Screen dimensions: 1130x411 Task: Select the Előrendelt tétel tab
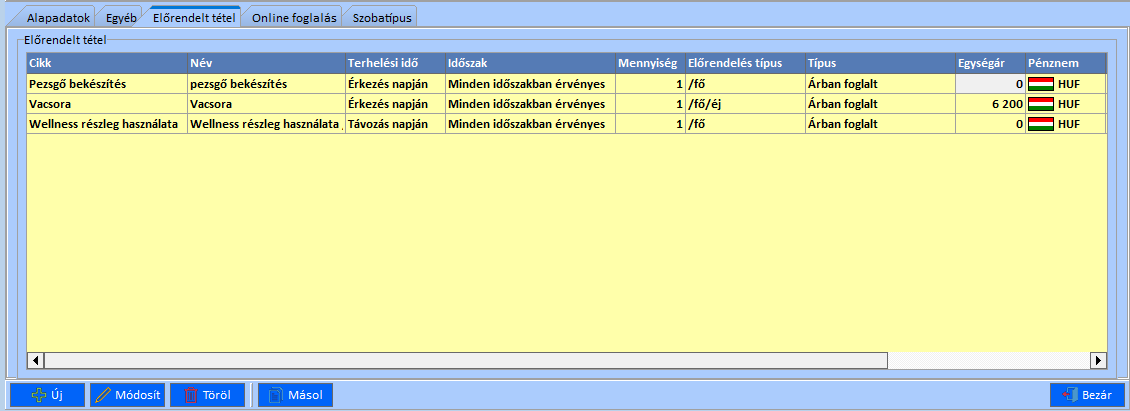click(195, 17)
